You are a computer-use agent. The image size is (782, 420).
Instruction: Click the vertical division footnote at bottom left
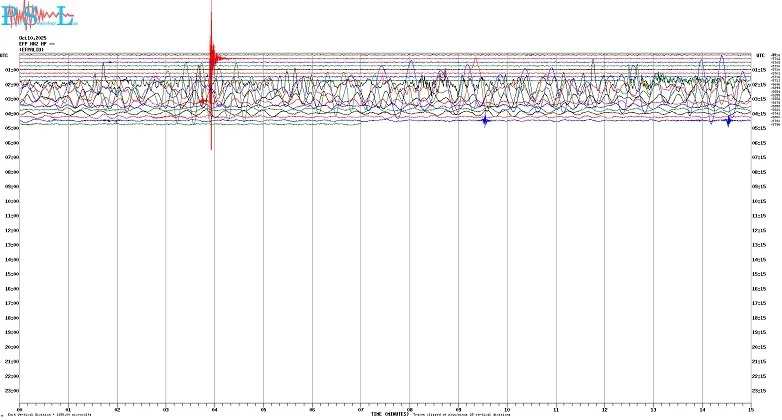pyautogui.click(x=50, y=415)
